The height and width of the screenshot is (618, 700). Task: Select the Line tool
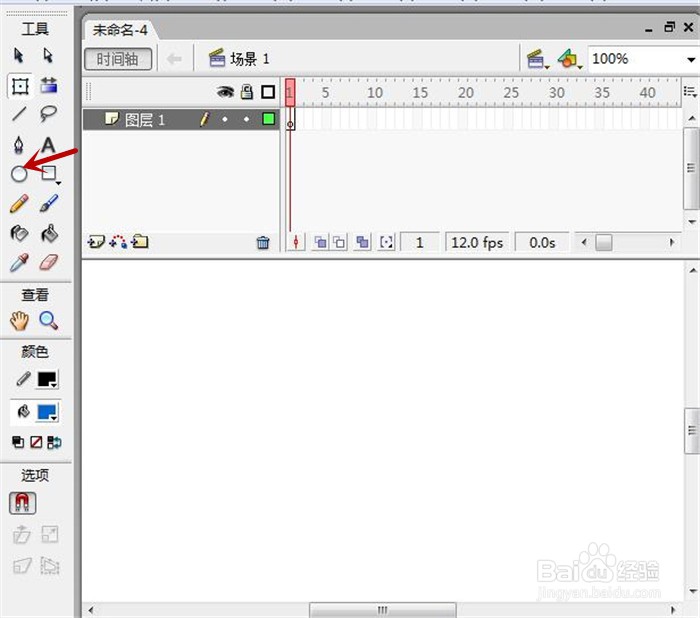coord(19,114)
